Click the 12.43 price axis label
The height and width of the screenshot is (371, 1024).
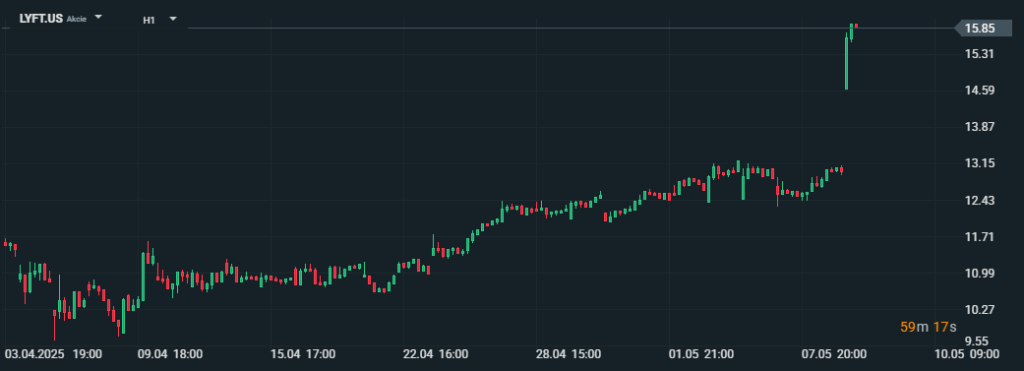tap(980, 200)
